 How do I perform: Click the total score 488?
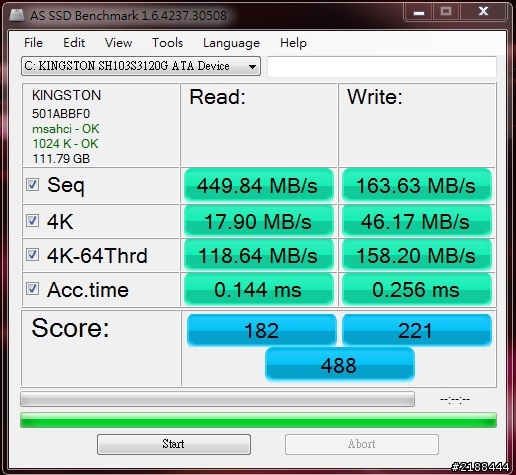[x=340, y=365]
